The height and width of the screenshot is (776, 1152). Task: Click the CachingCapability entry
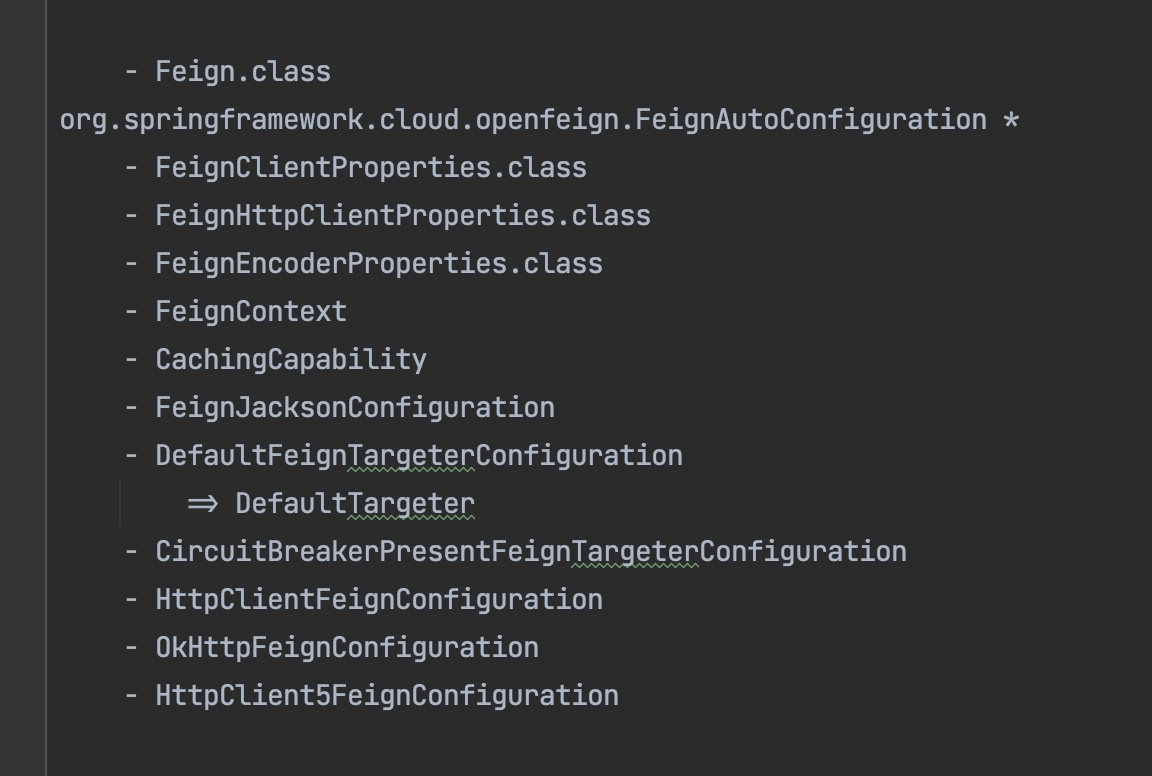click(290, 360)
